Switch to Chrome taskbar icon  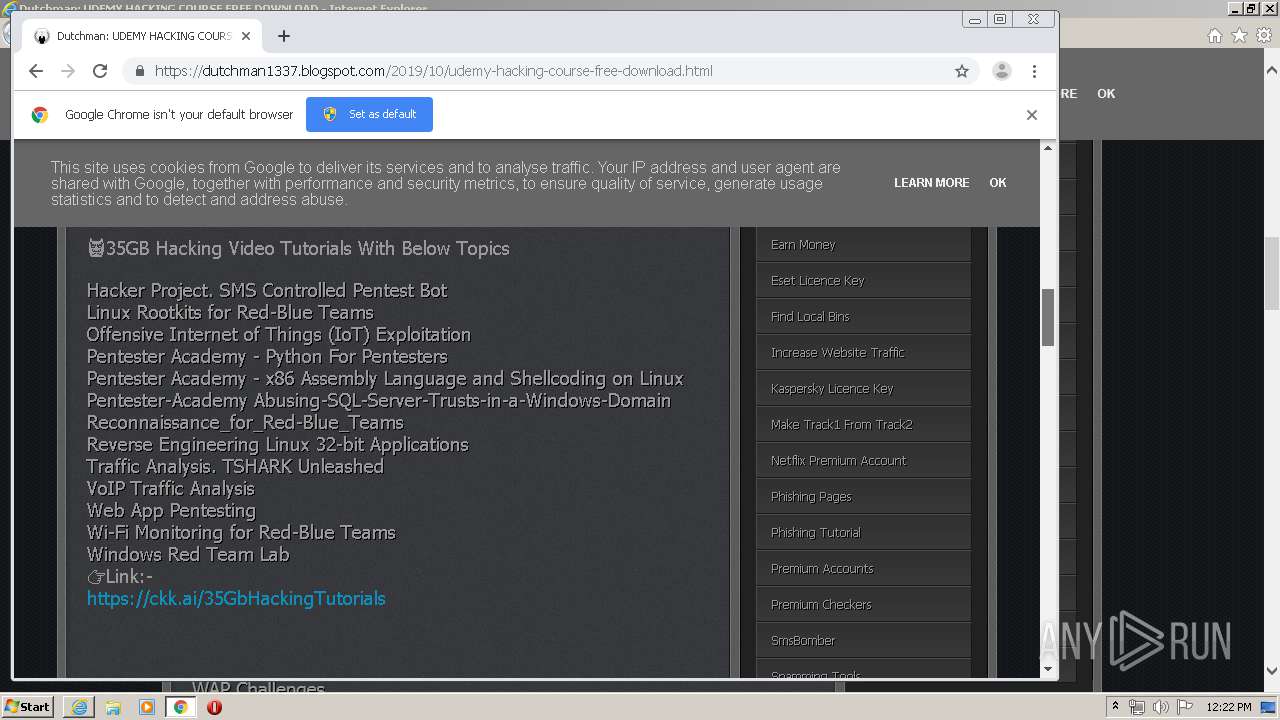coord(180,707)
